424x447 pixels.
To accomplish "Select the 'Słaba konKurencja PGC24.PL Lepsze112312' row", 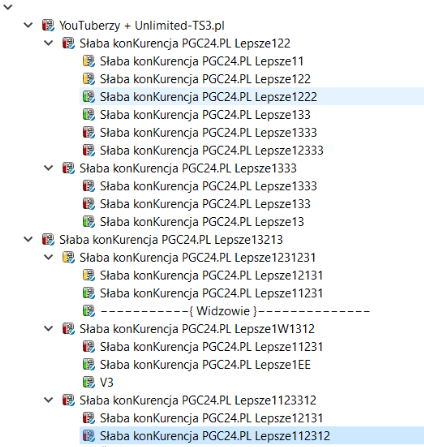I will 252,436.
